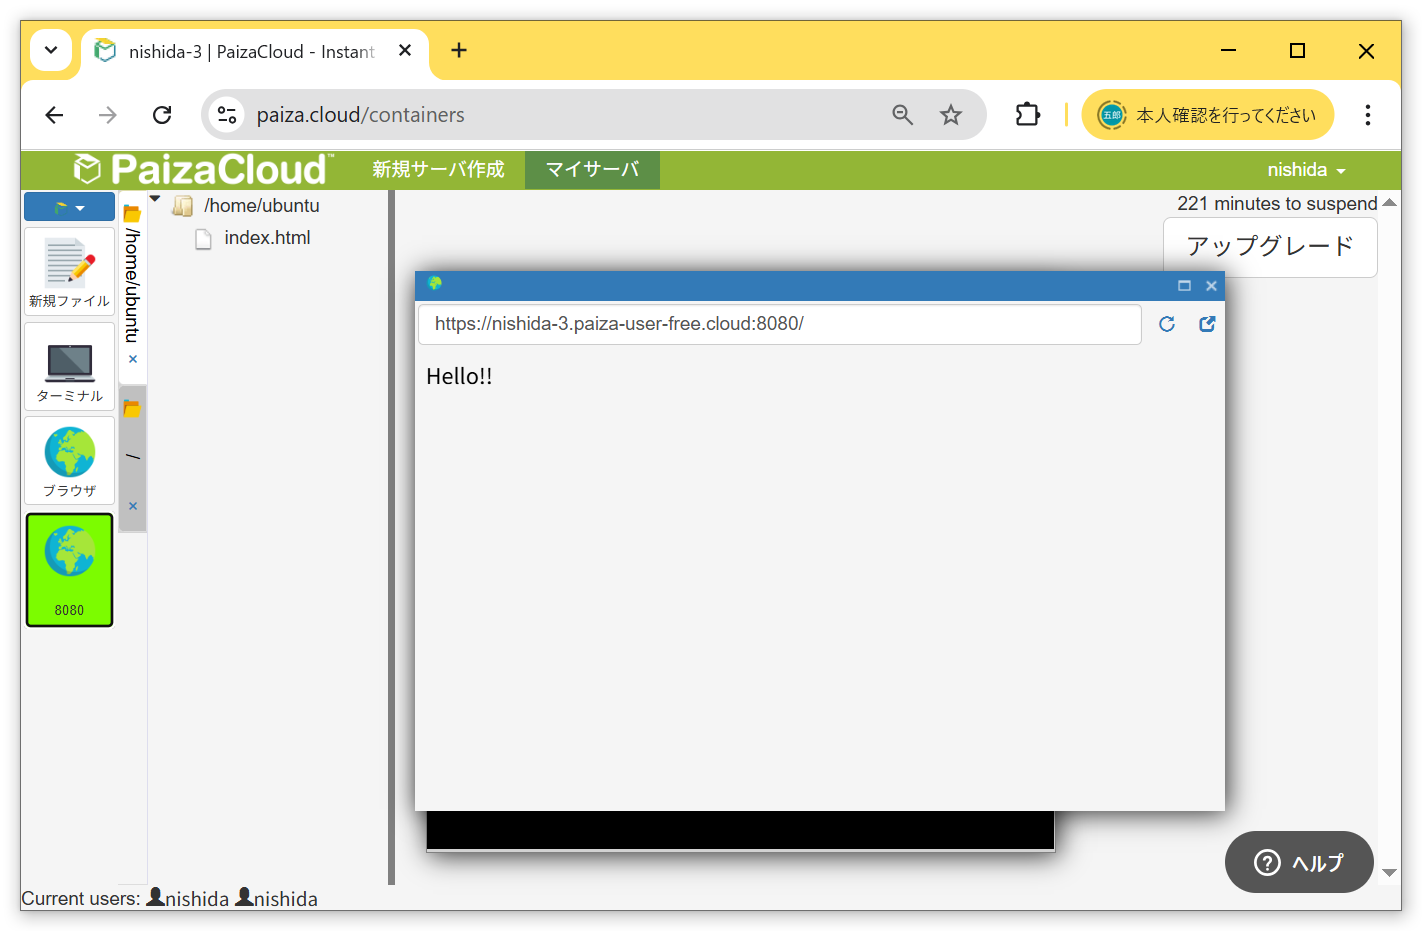Minimize the Chrome window

(x=1229, y=50)
